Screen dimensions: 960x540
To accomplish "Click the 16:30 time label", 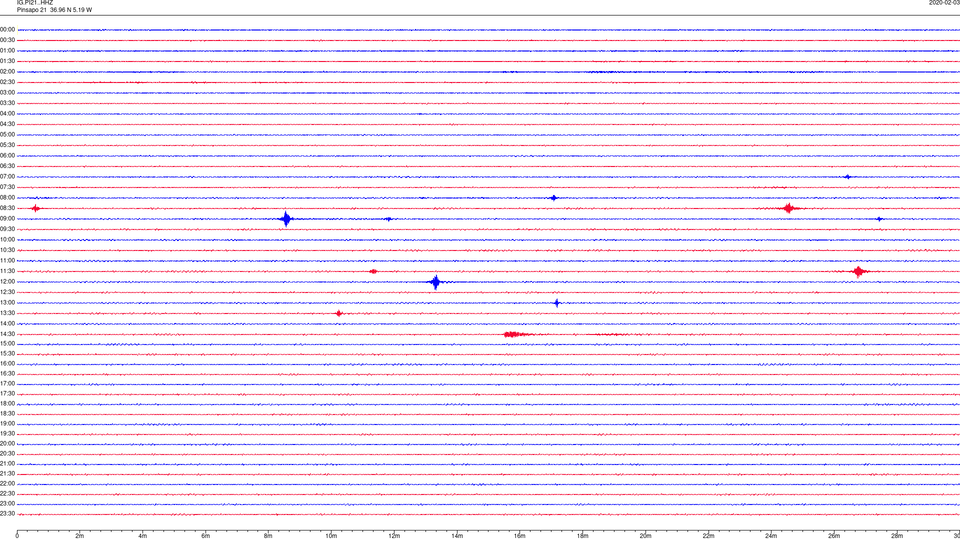I will pos(7,373).
